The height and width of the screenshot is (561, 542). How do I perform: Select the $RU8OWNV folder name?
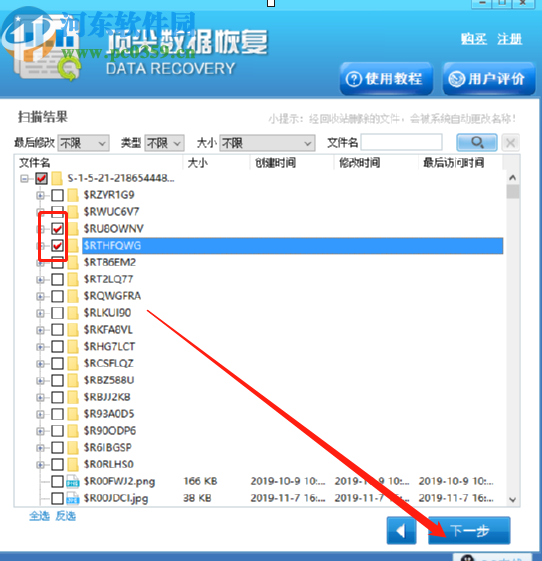tap(114, 229)
